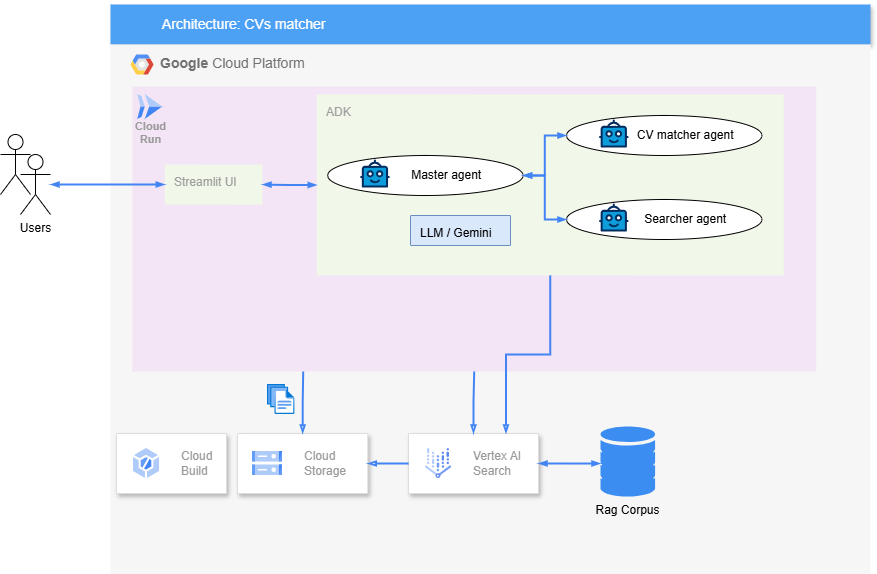Click the Vertex AI Search funnel icon
The image size is (877, 574).
click(438, 463)
